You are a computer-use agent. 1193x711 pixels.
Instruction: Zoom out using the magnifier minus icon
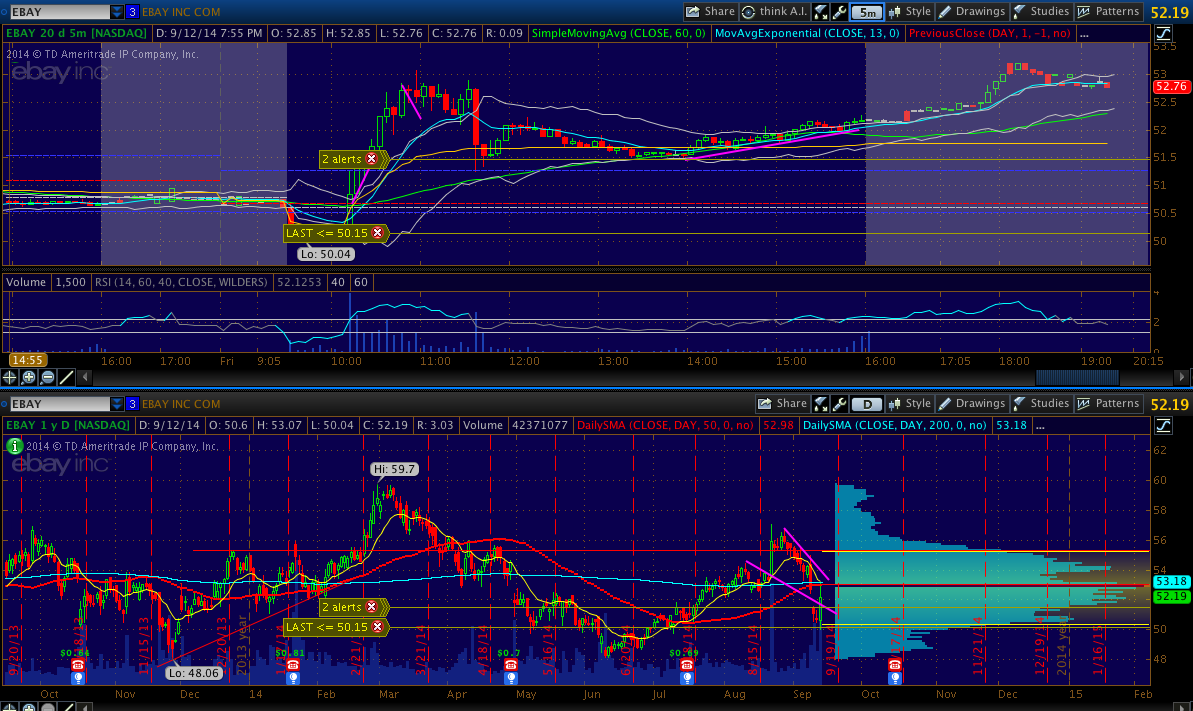coord(47,377)
